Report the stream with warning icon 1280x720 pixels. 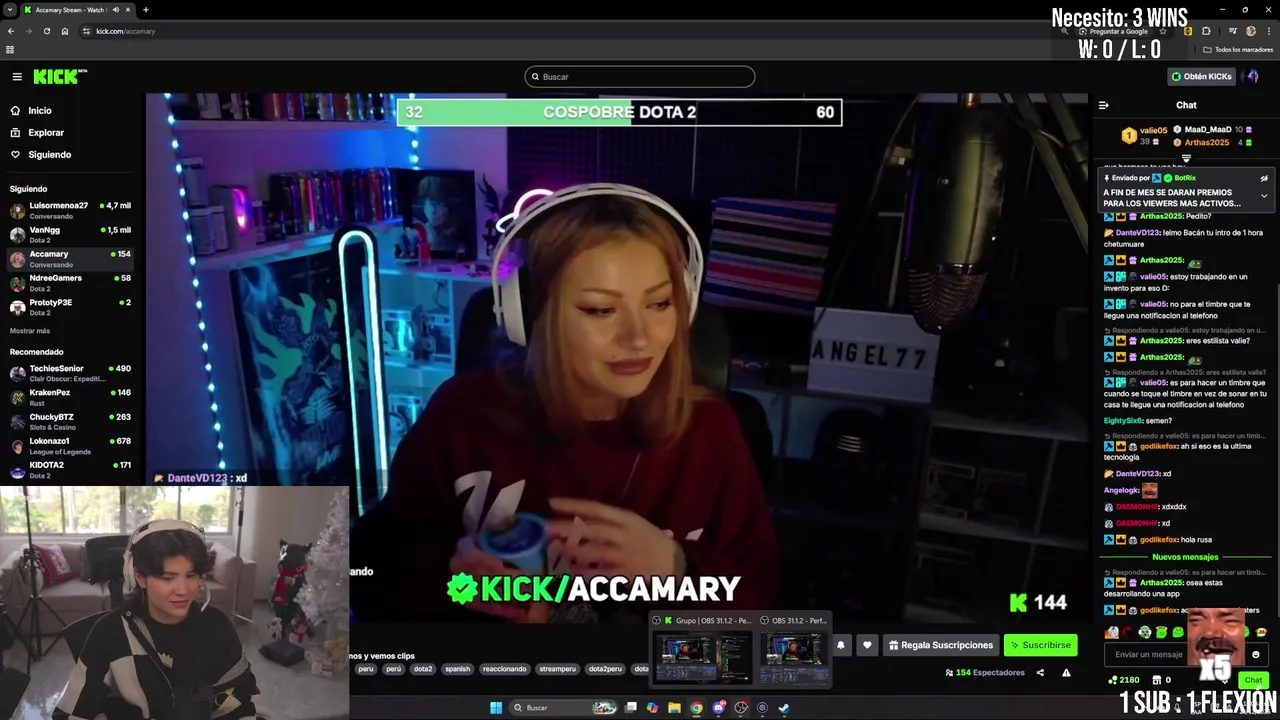tap(1066, 673)
